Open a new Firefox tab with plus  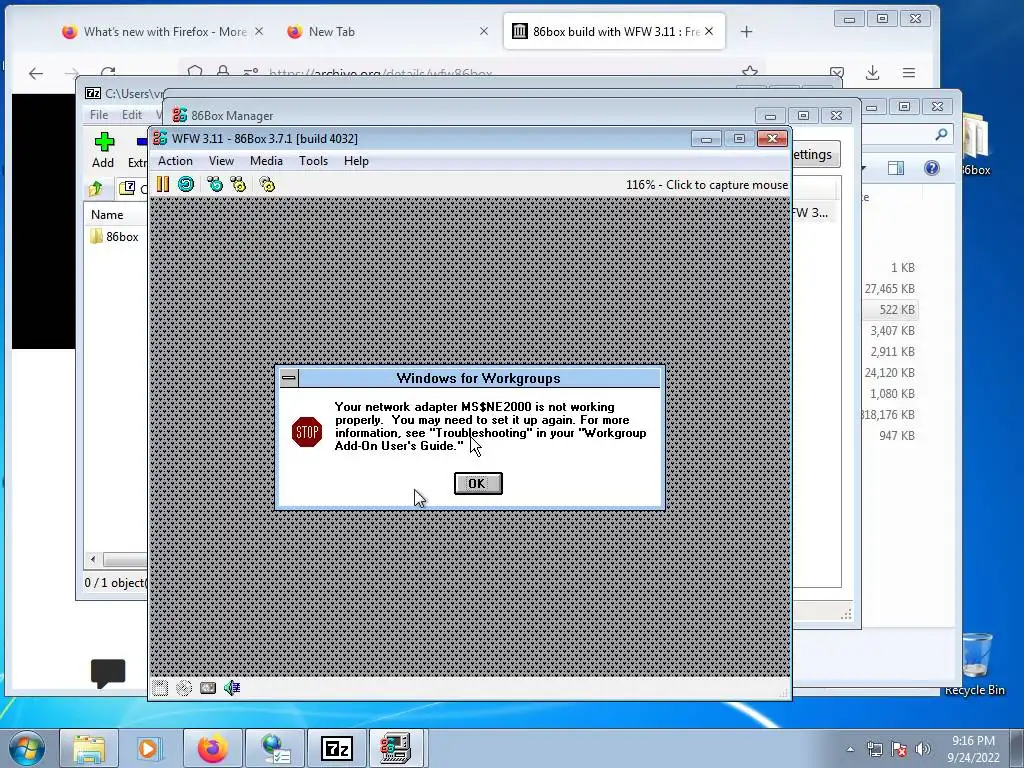click(746, 31)
